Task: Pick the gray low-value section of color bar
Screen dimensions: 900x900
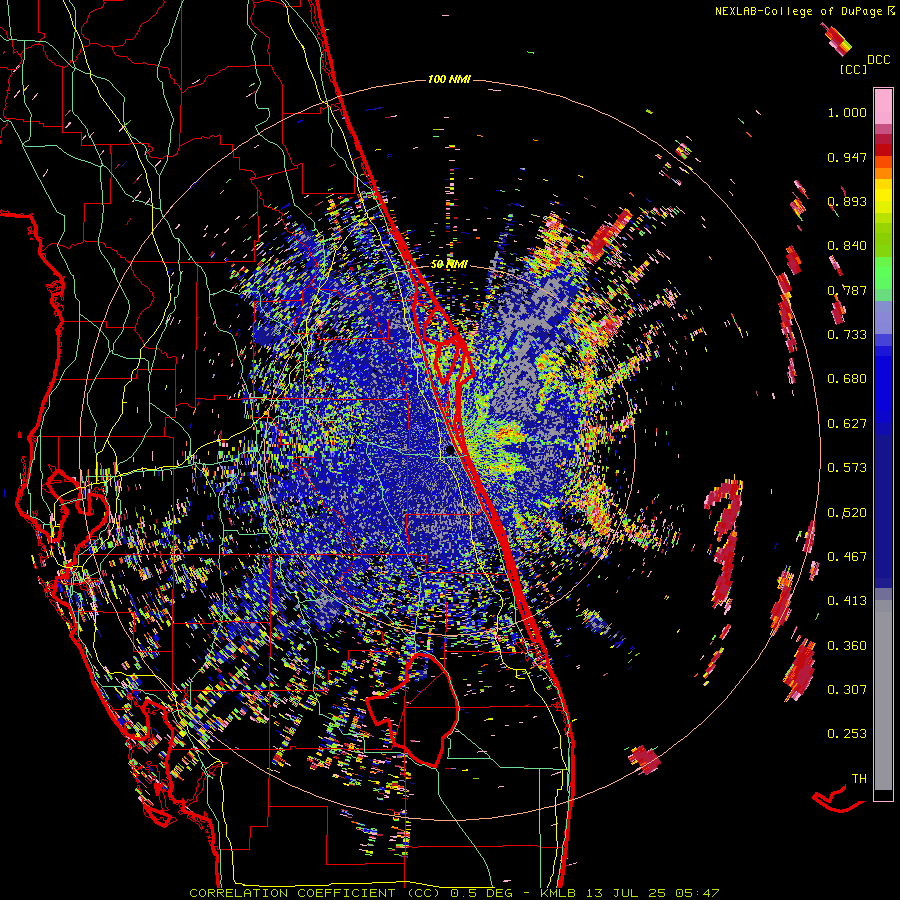Action: click(883, 695)
